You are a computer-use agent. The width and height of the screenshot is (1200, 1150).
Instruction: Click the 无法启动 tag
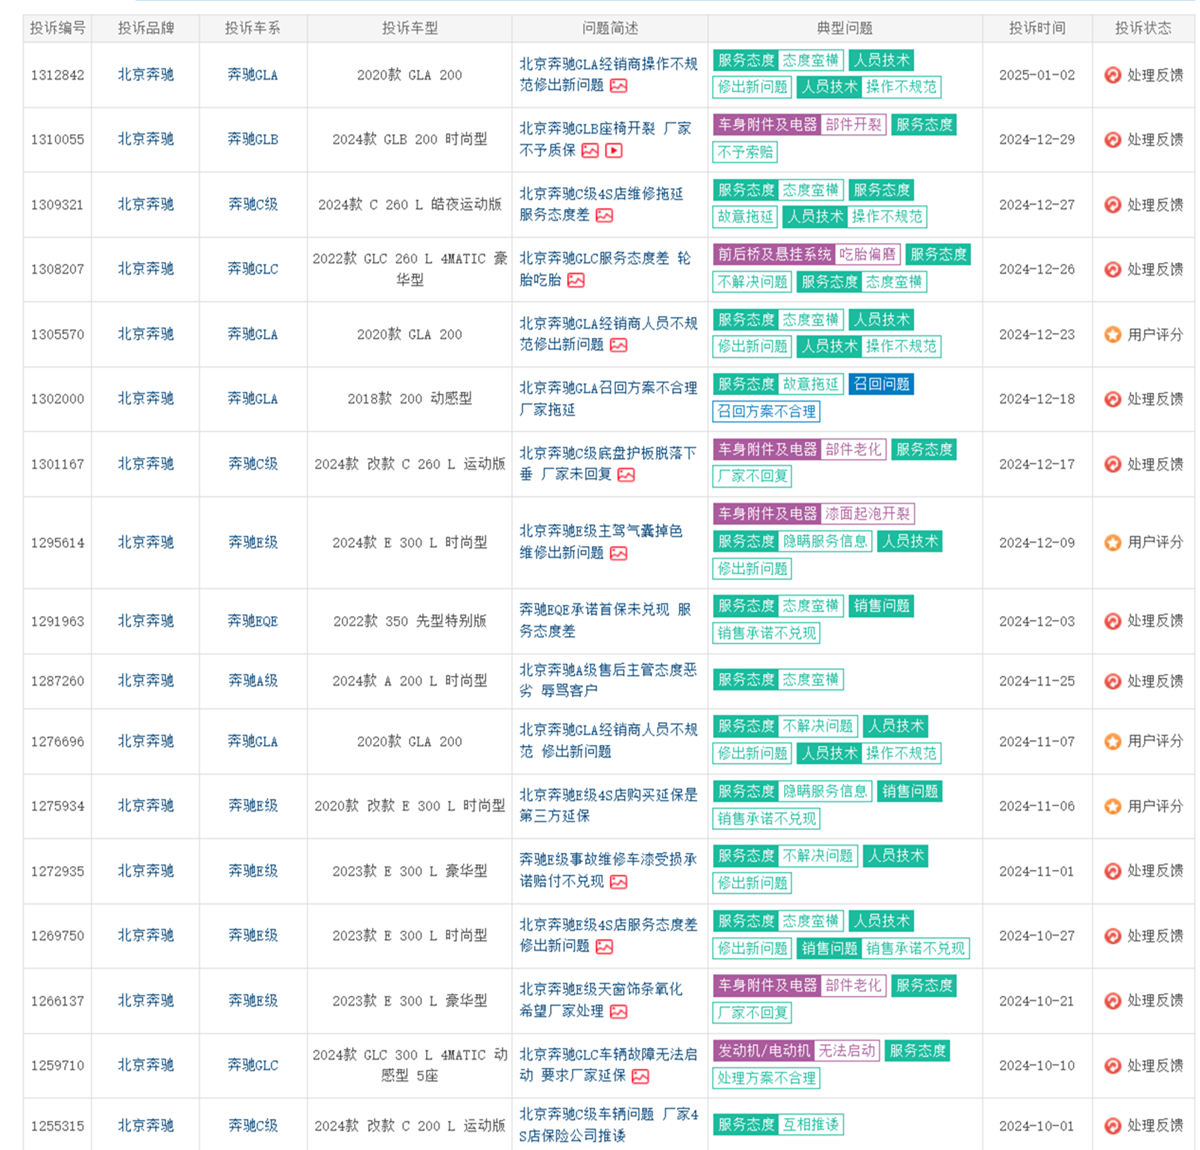pos(846,1051)
